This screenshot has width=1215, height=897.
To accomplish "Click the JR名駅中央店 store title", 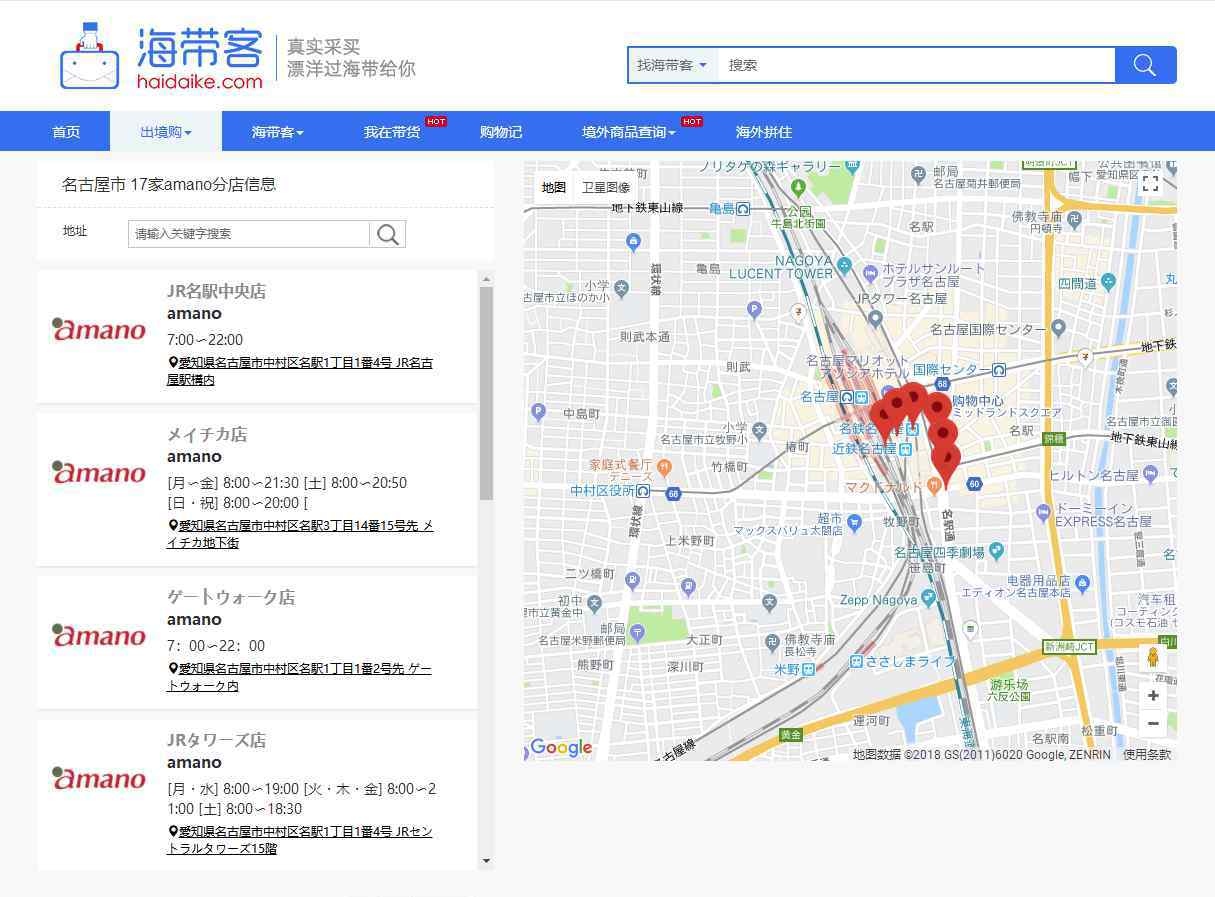I will pos(216,292).
